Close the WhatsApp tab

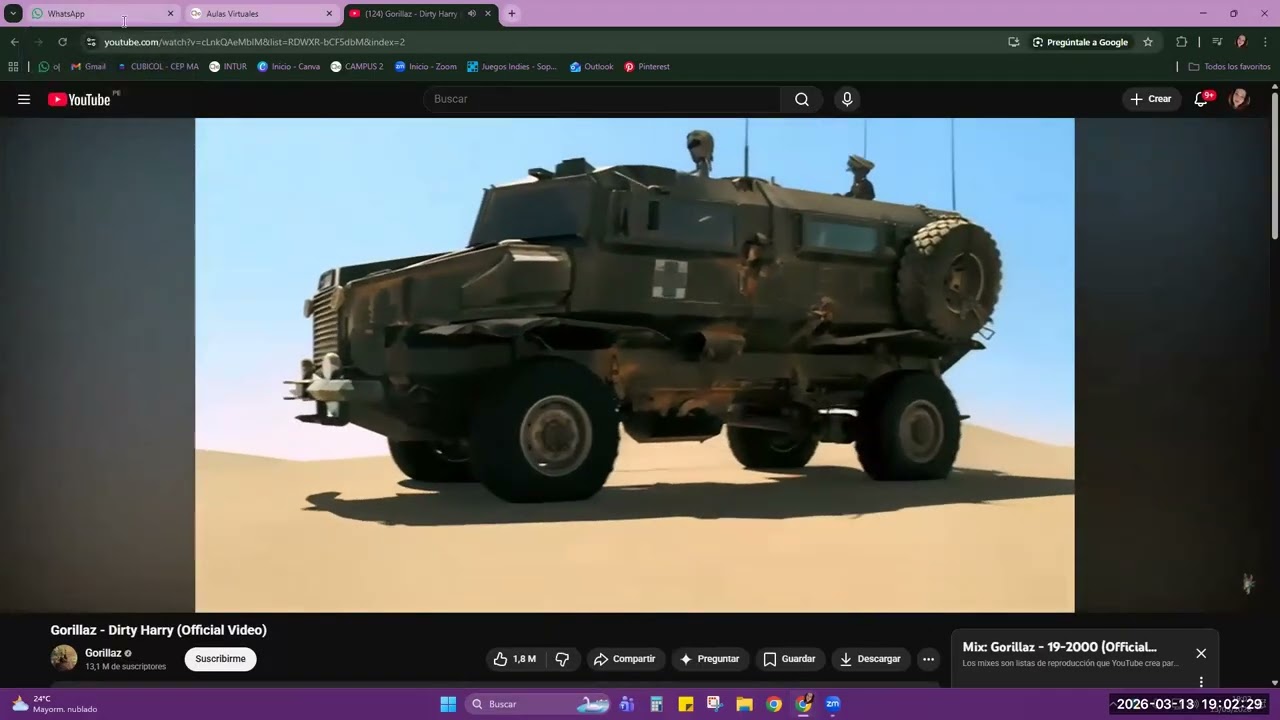click(x=170, y=14)
